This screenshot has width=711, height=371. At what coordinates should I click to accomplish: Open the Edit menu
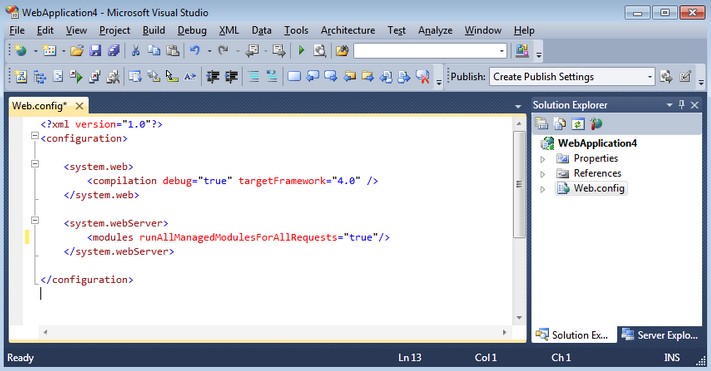[45, 30]
